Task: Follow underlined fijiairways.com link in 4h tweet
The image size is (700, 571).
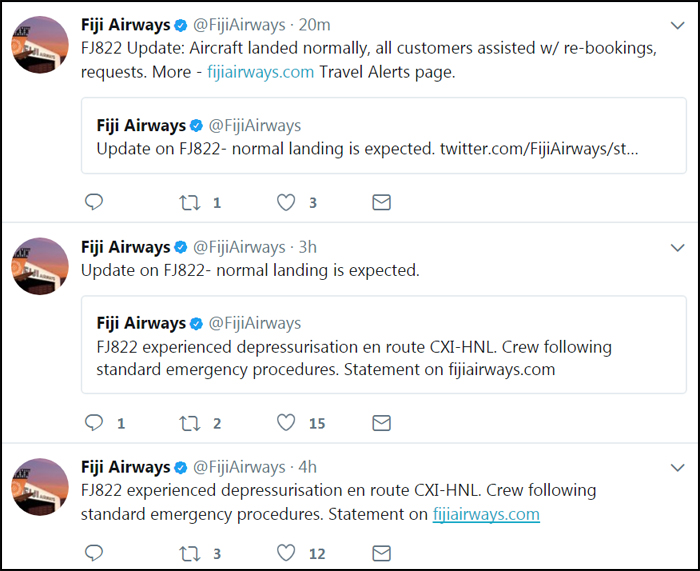Action: pos(486,515)
